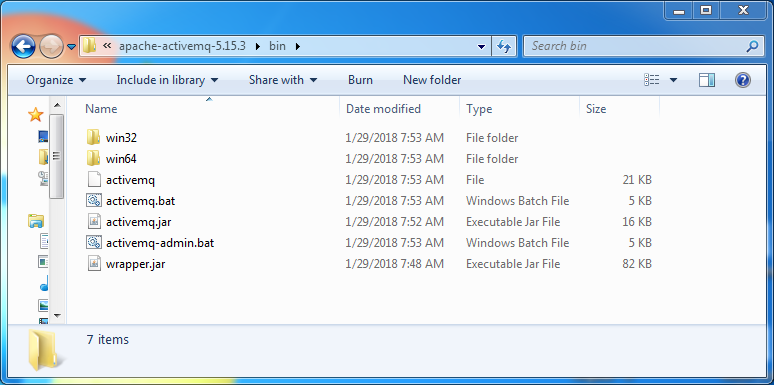Click Downloads folder icon under Favorites

43,157
